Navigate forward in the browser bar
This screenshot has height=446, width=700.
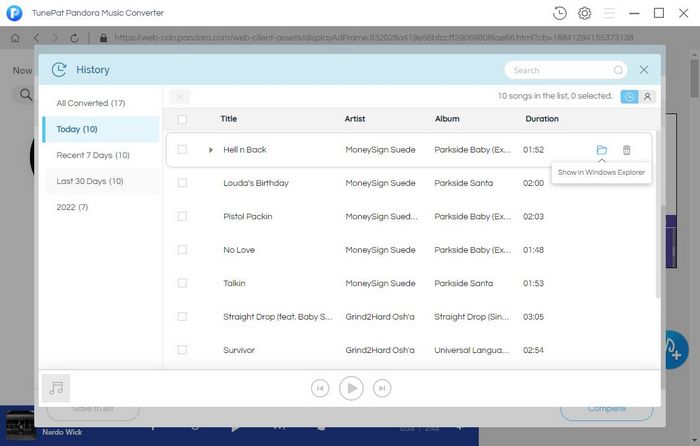(55, 38)
